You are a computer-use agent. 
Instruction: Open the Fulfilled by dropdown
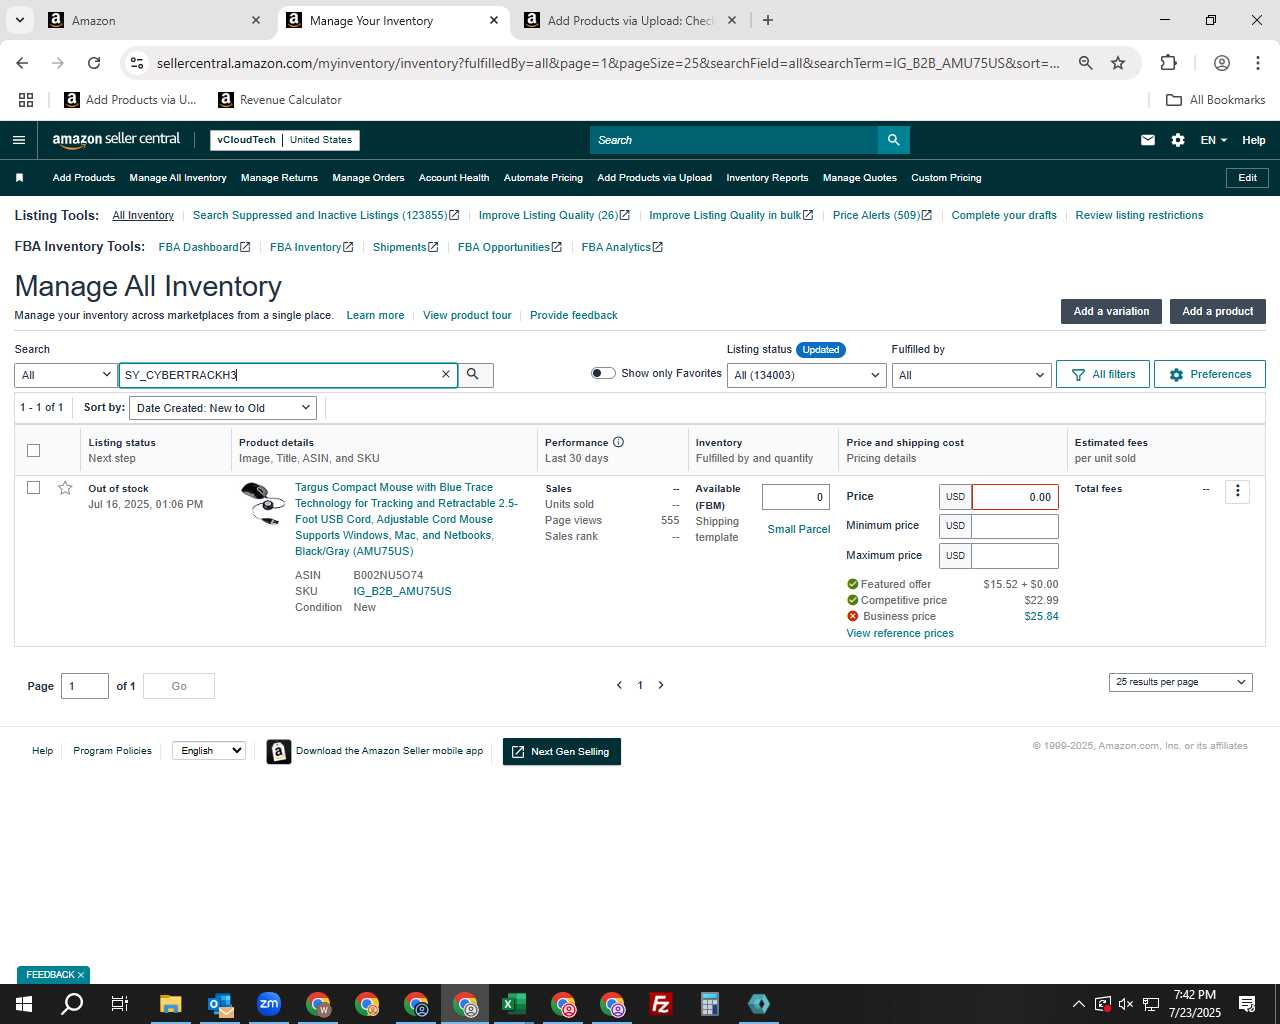[x=971, y=375]
